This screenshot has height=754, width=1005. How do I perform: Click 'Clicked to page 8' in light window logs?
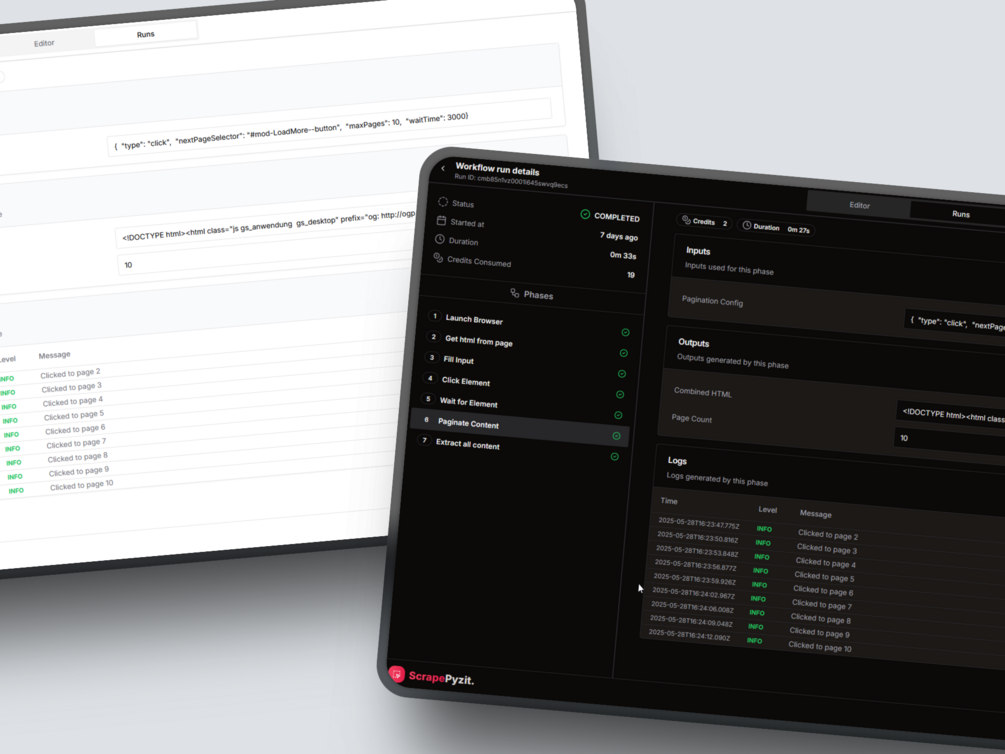[x=78, y=457]
